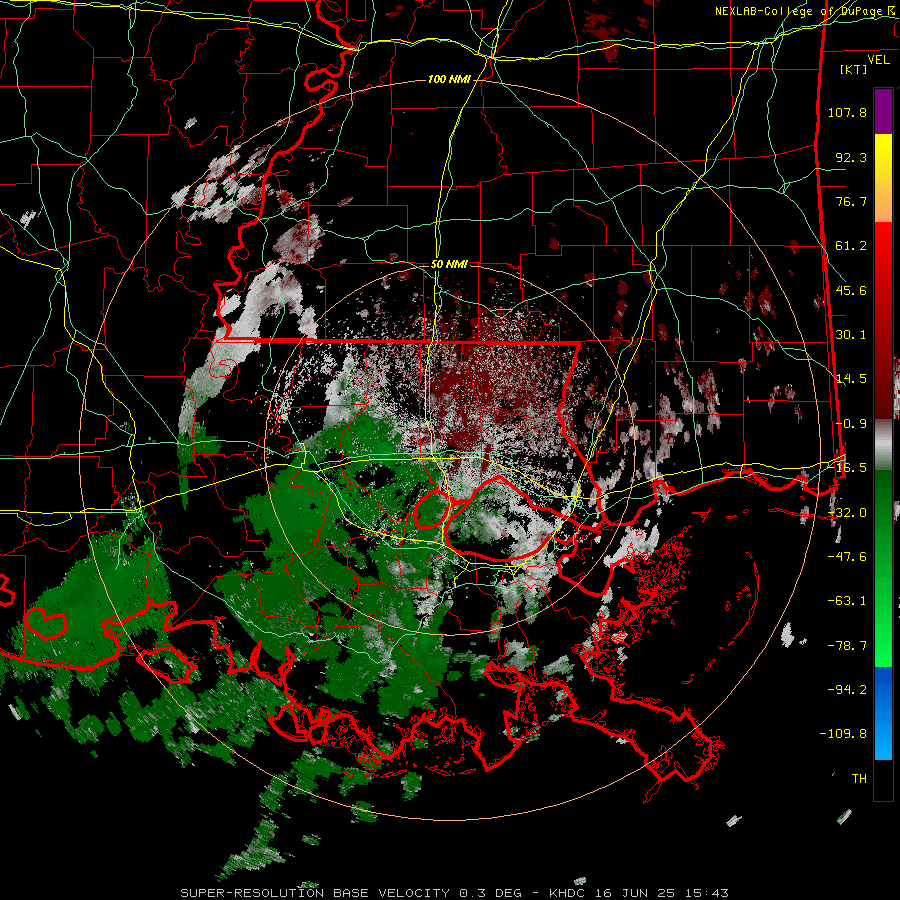Click the -63.1 velocity scale value

coord(847,601)
